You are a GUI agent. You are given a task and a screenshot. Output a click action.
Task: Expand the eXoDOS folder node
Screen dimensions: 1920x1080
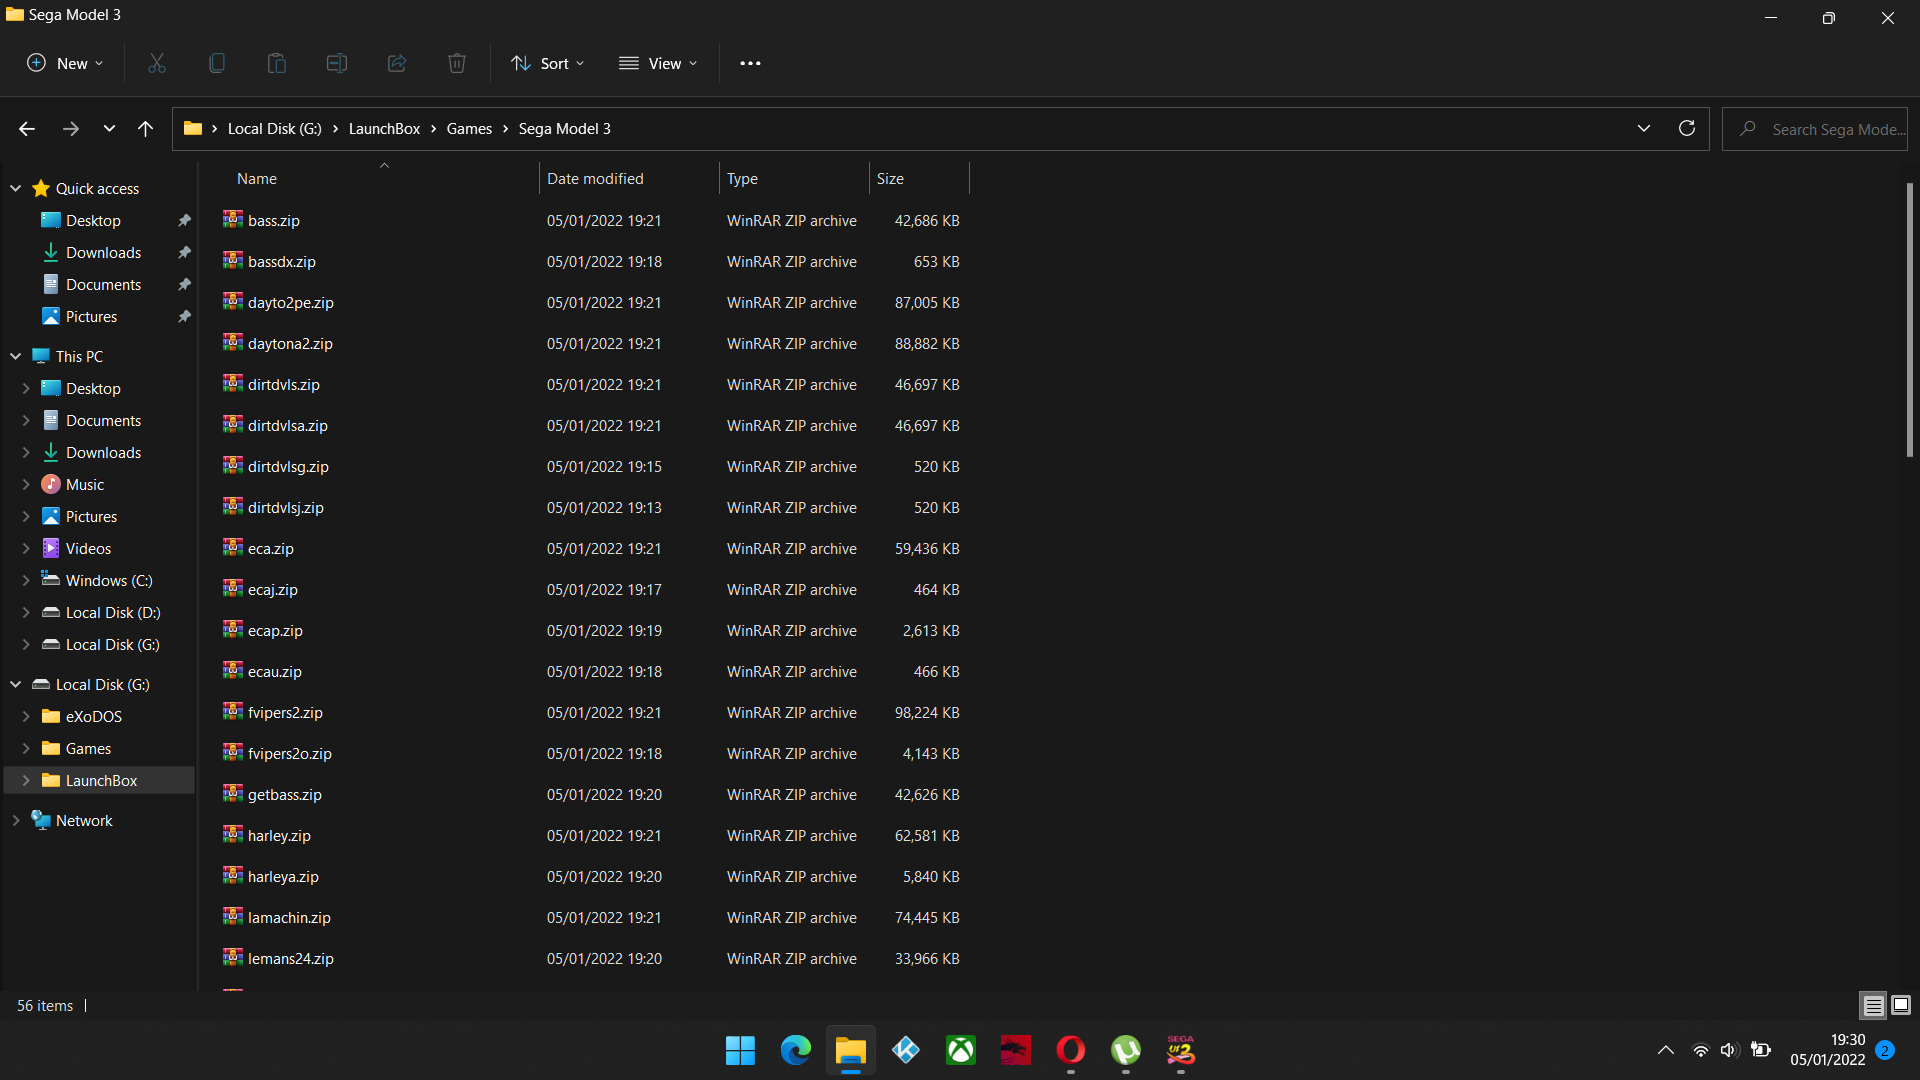point(26,716)
